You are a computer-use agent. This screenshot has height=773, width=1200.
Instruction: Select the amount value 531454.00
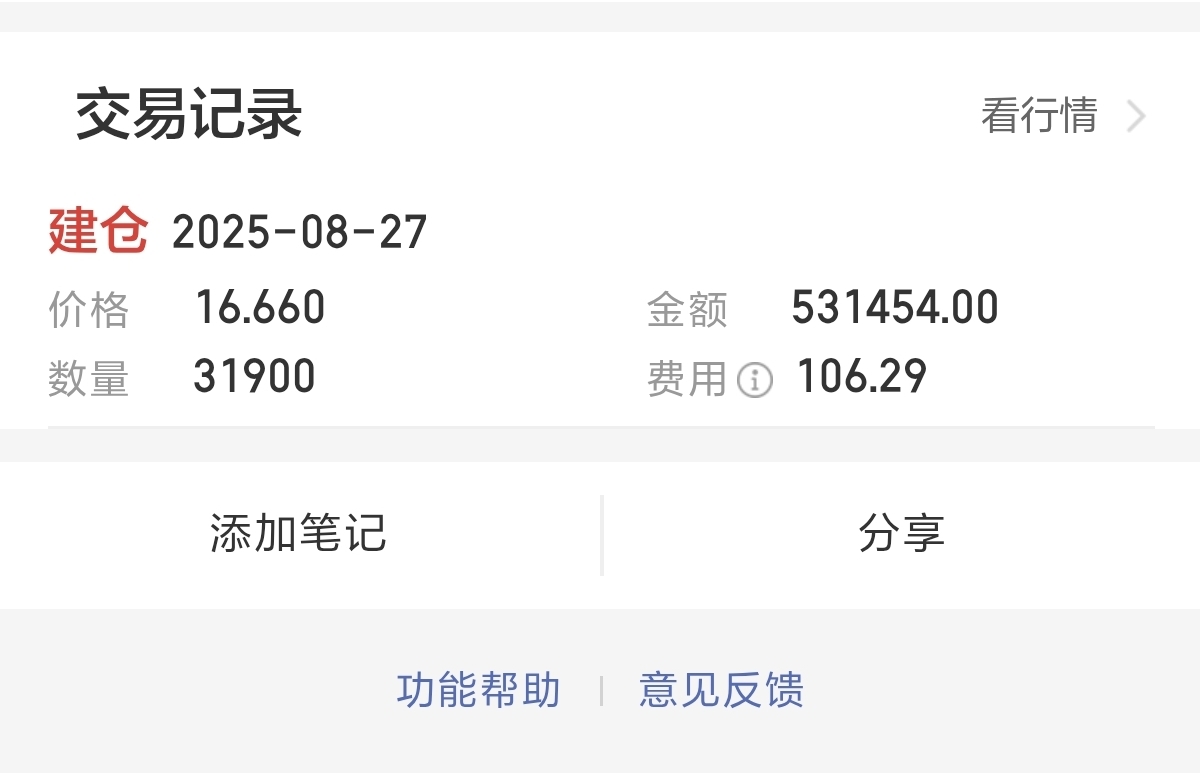coord(895,307)
